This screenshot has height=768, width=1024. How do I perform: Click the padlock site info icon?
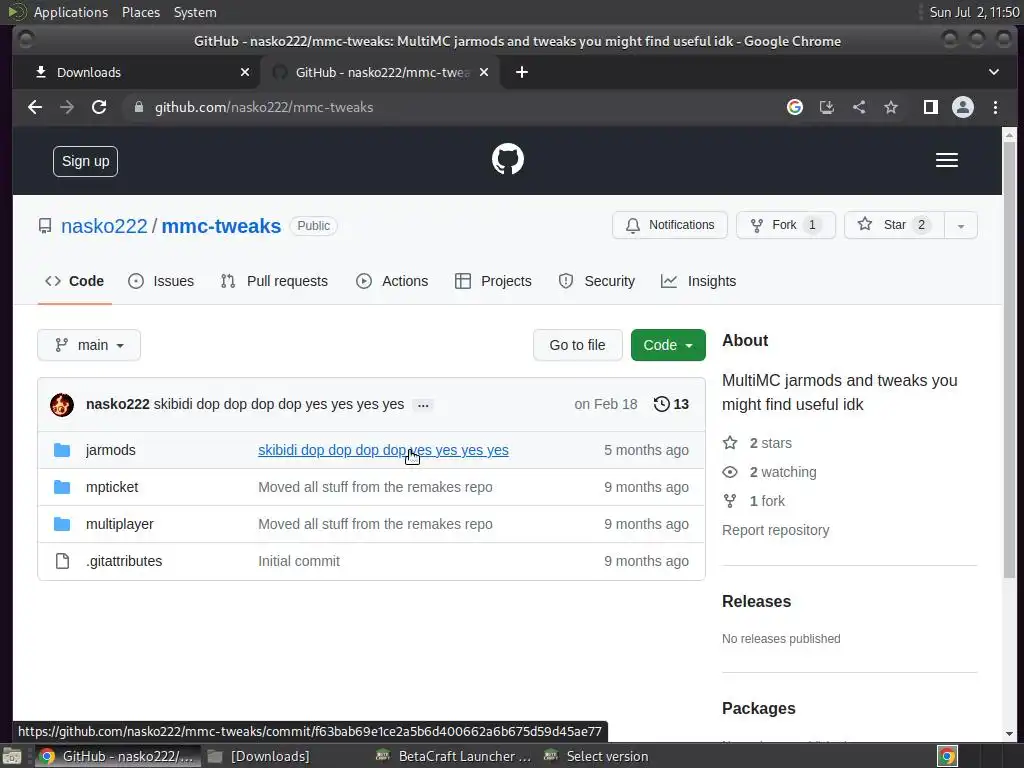tap(138, 107)
